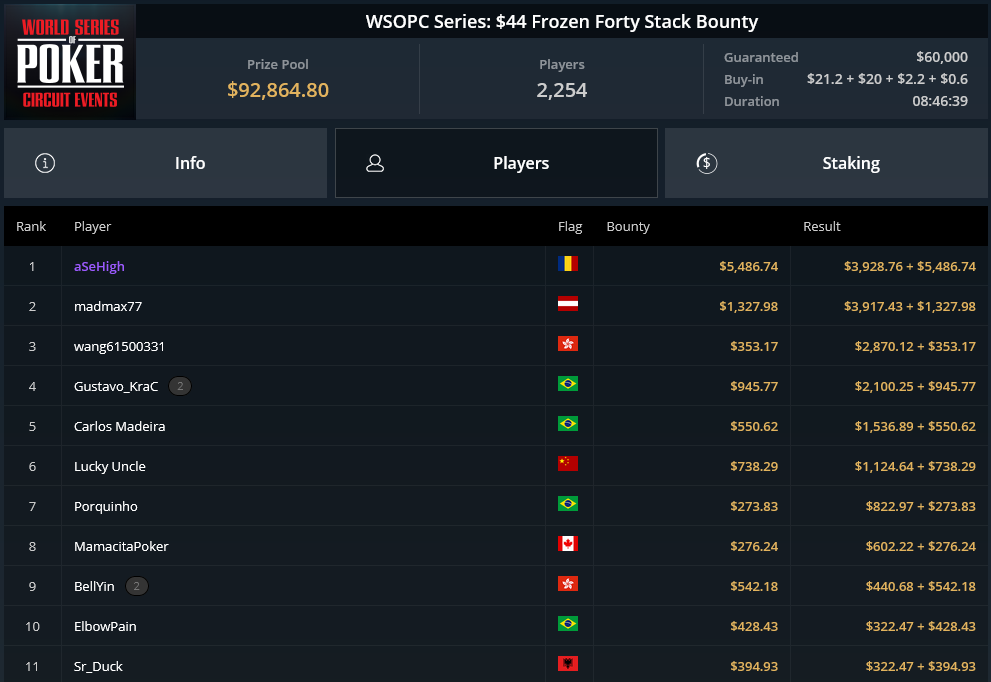Click the guaranteed amount $60,000
Viewport: 991px width, 682px height.
tap(942, 57)
